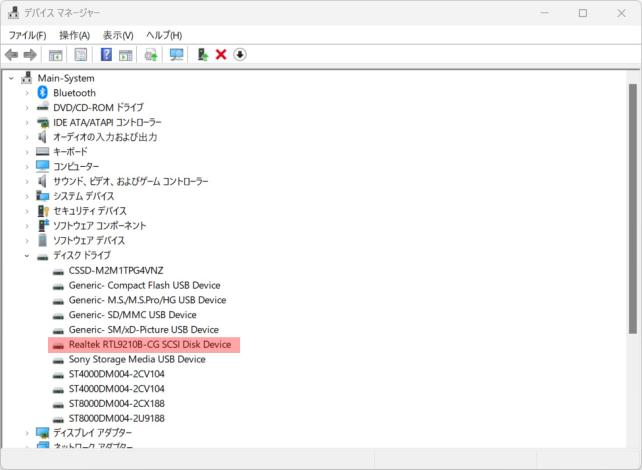Expand the Bluetooth category
This screenshot has height=470, width=642.
pyautogui.click(x=27, y=93)
